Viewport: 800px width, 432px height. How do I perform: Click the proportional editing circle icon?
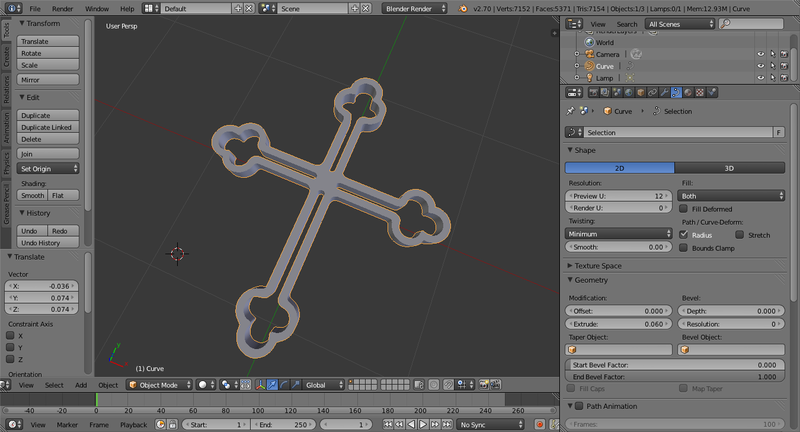click(x=434, y=385)
